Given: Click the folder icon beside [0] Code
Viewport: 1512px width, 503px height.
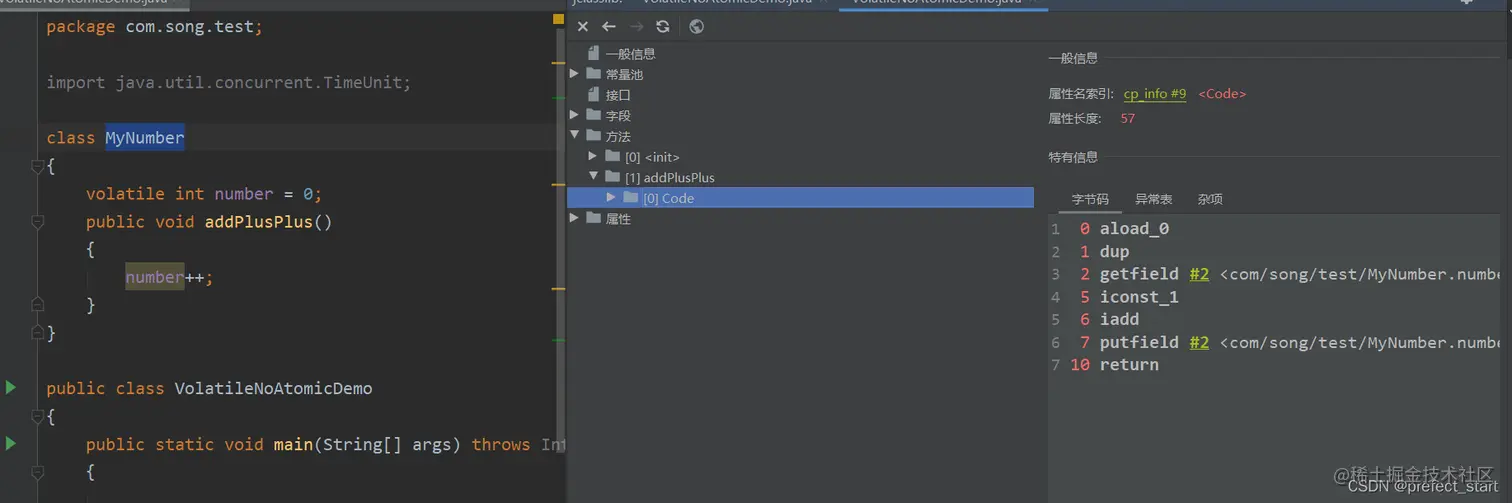Looking at the screenshot, I should pos(631,198).
